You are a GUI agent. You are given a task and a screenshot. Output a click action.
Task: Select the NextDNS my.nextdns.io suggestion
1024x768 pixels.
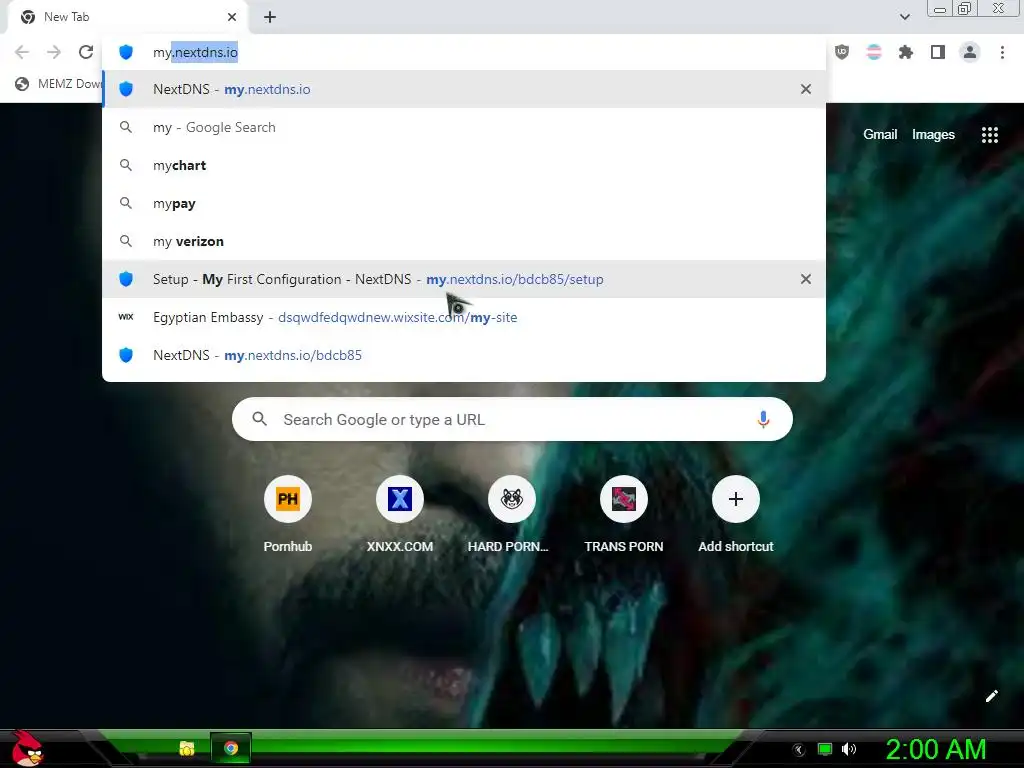464,89
